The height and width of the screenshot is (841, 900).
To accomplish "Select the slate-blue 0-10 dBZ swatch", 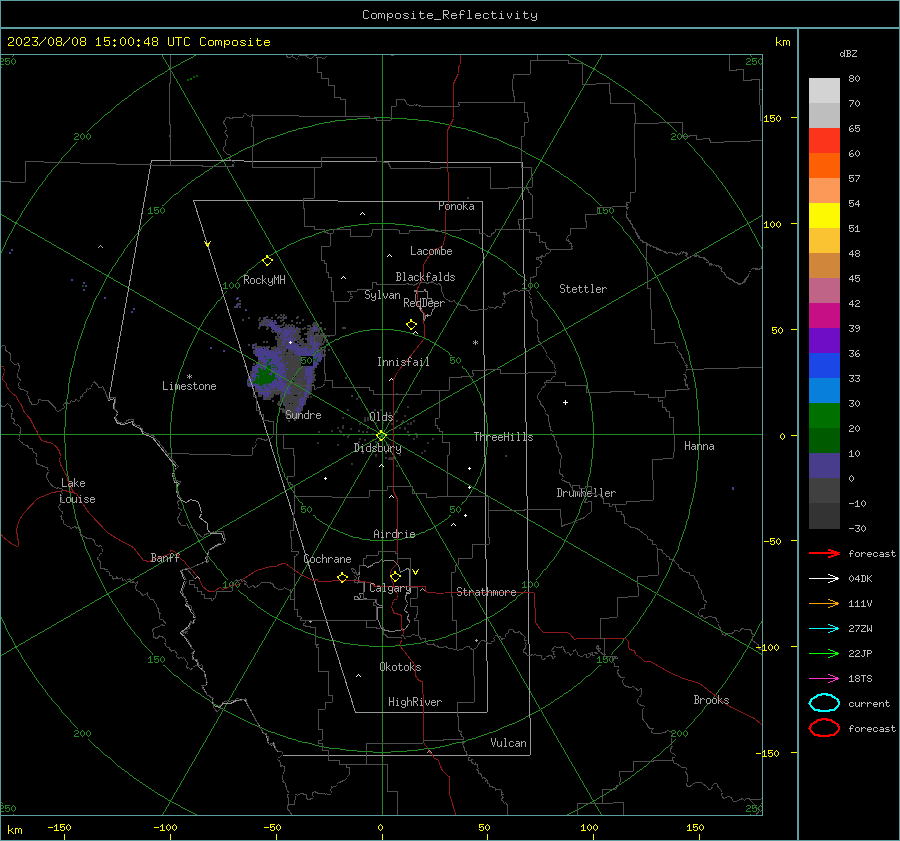I will tap(824, 466).
